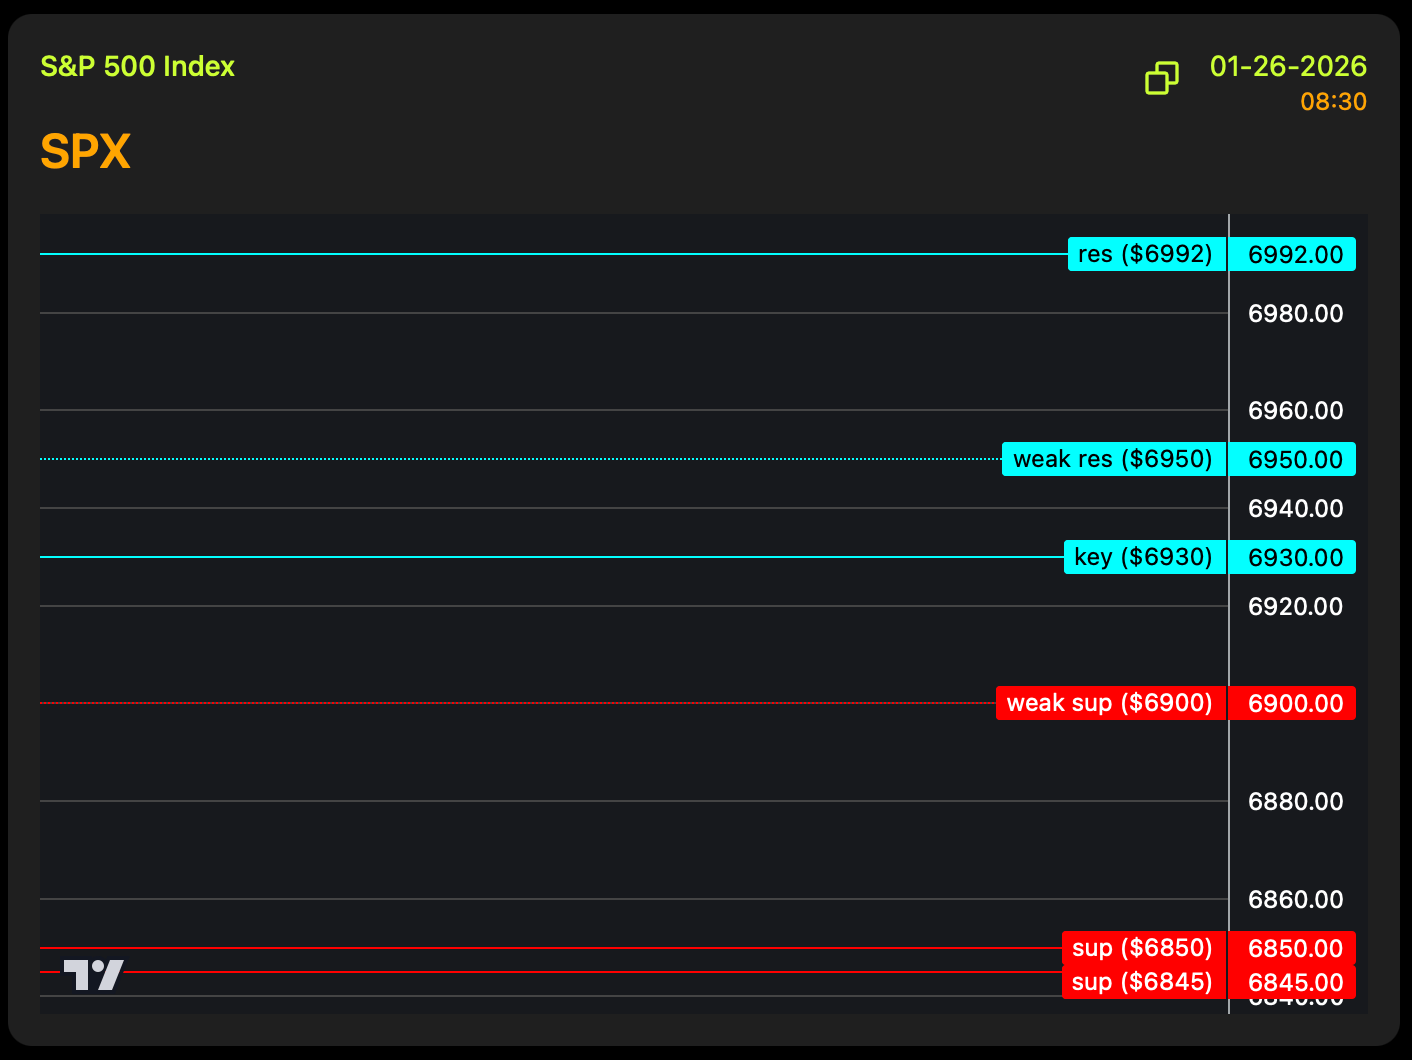Click the red 6845.00 price tag
This screenshot has height=1060, width=1412.
[1293, 982]
